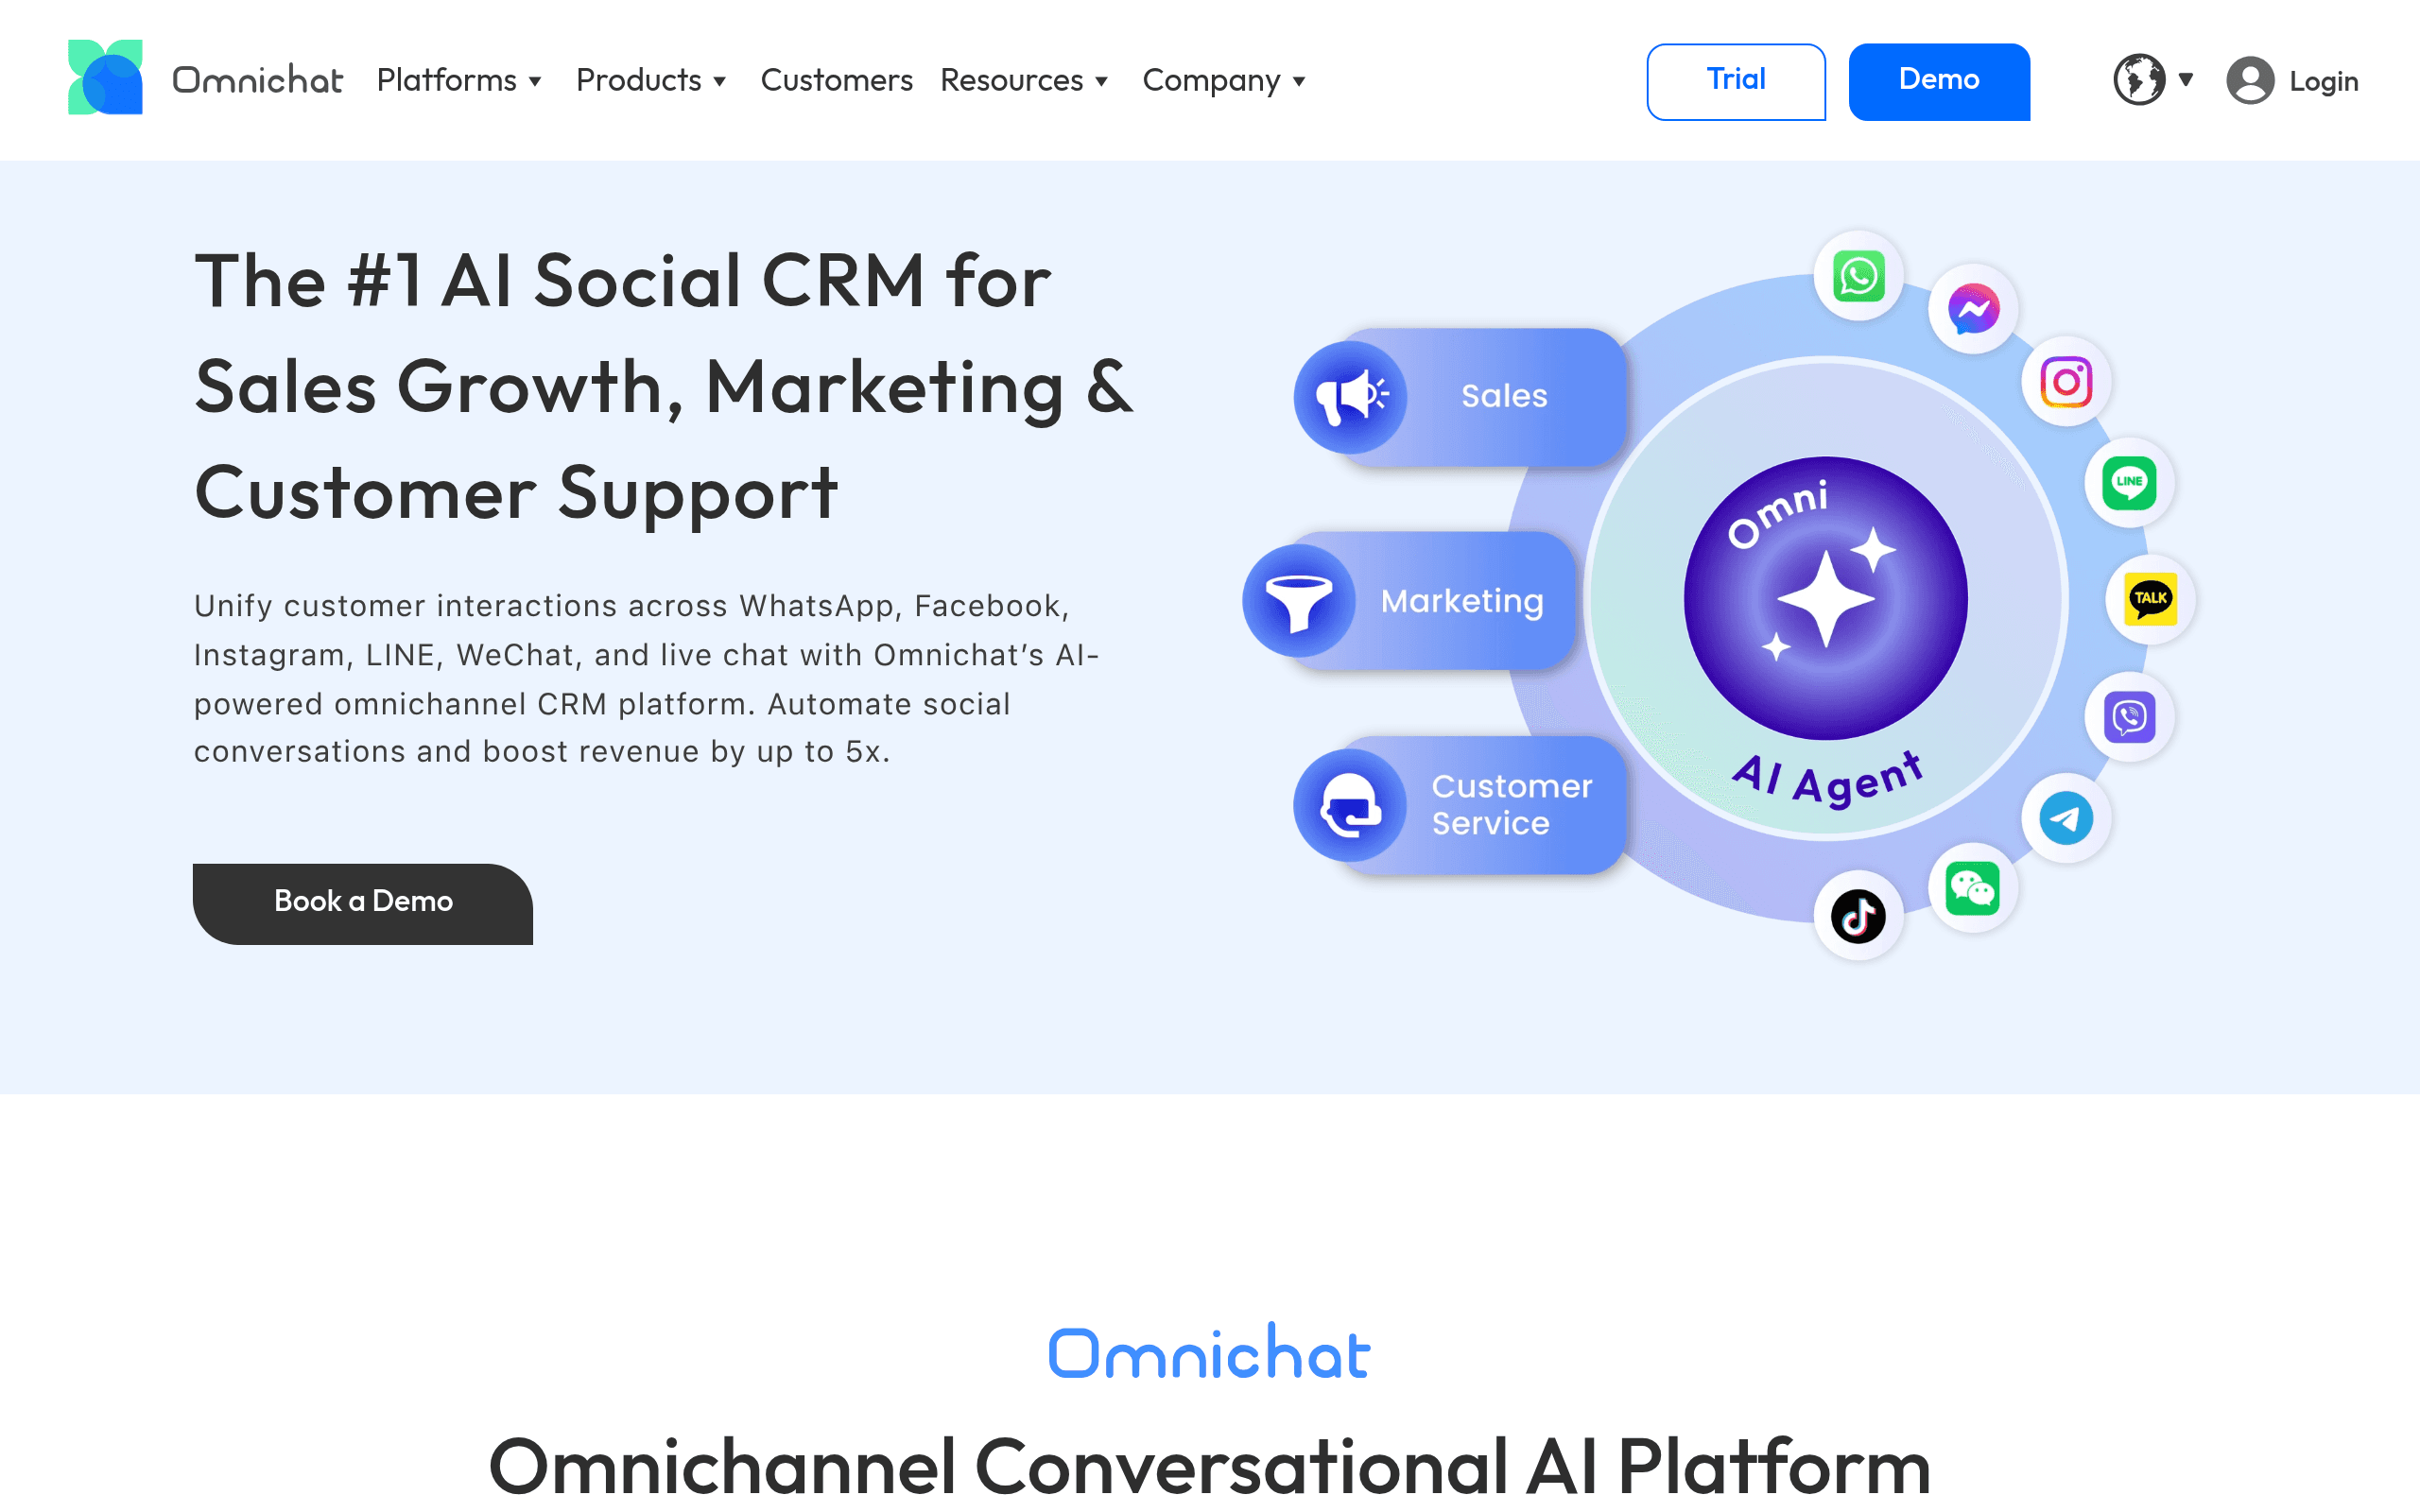Click the blue Demo button
This screenshot has height=1512, width=2420.
pyautogui.click(x=1939, y=82)
